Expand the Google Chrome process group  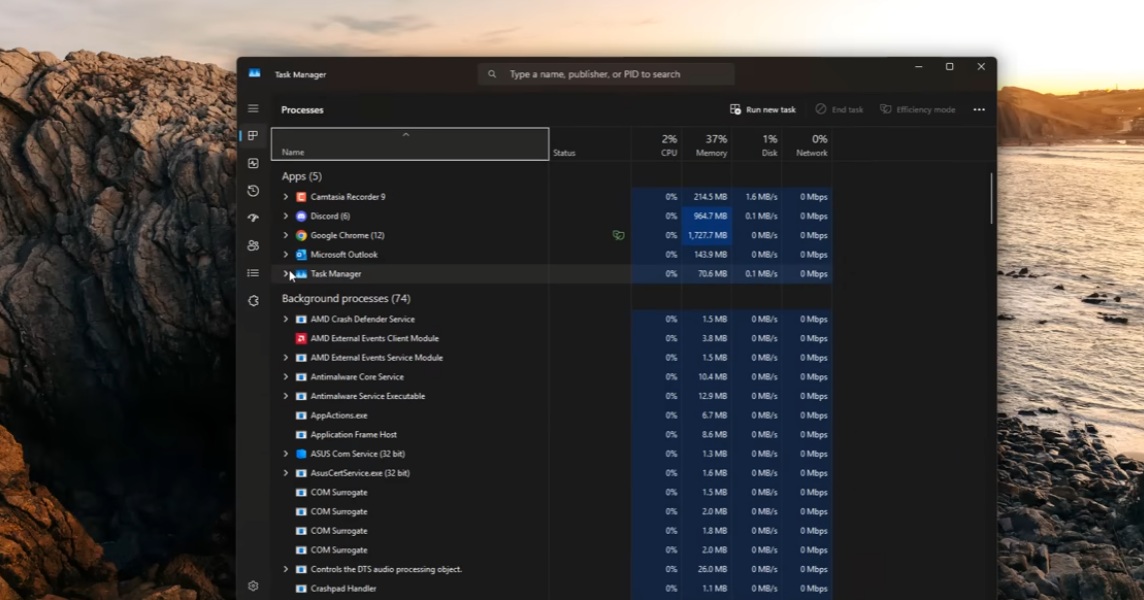285,236
